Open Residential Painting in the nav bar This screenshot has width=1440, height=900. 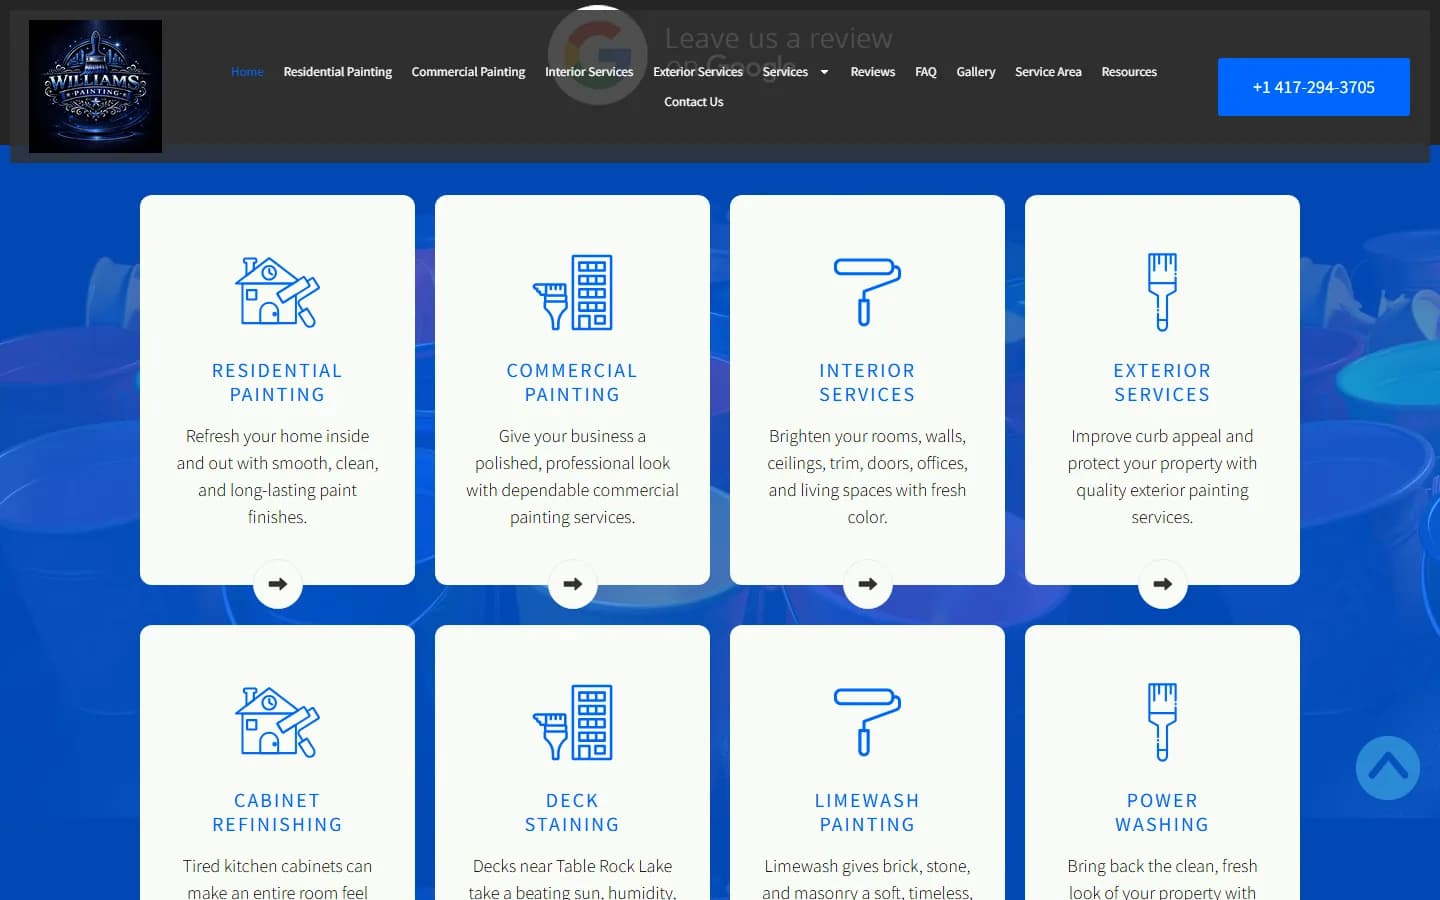(337, 72)
